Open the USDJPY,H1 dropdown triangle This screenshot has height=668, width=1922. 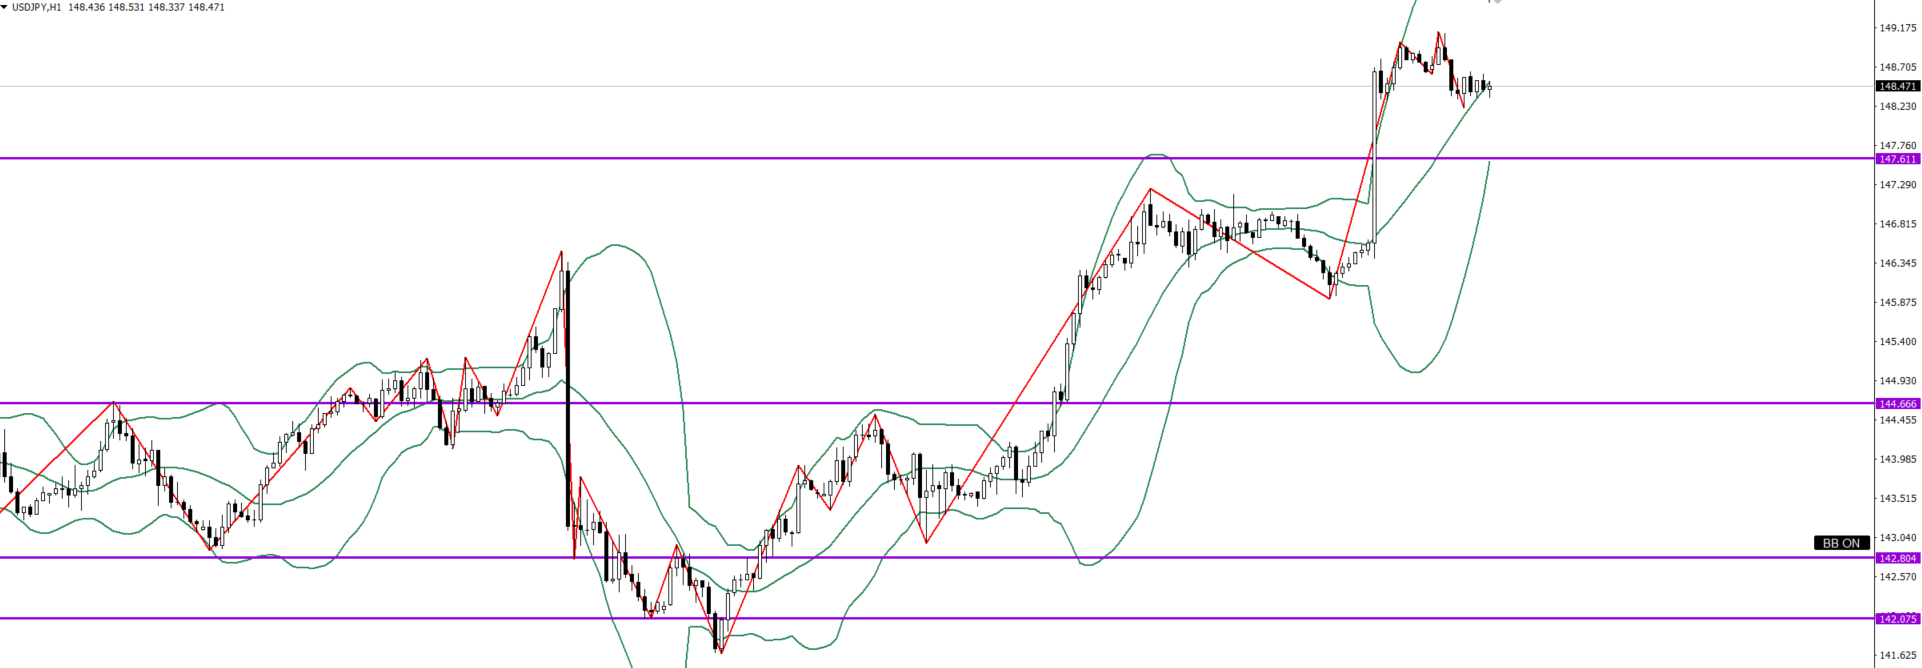tap(5, 7)
